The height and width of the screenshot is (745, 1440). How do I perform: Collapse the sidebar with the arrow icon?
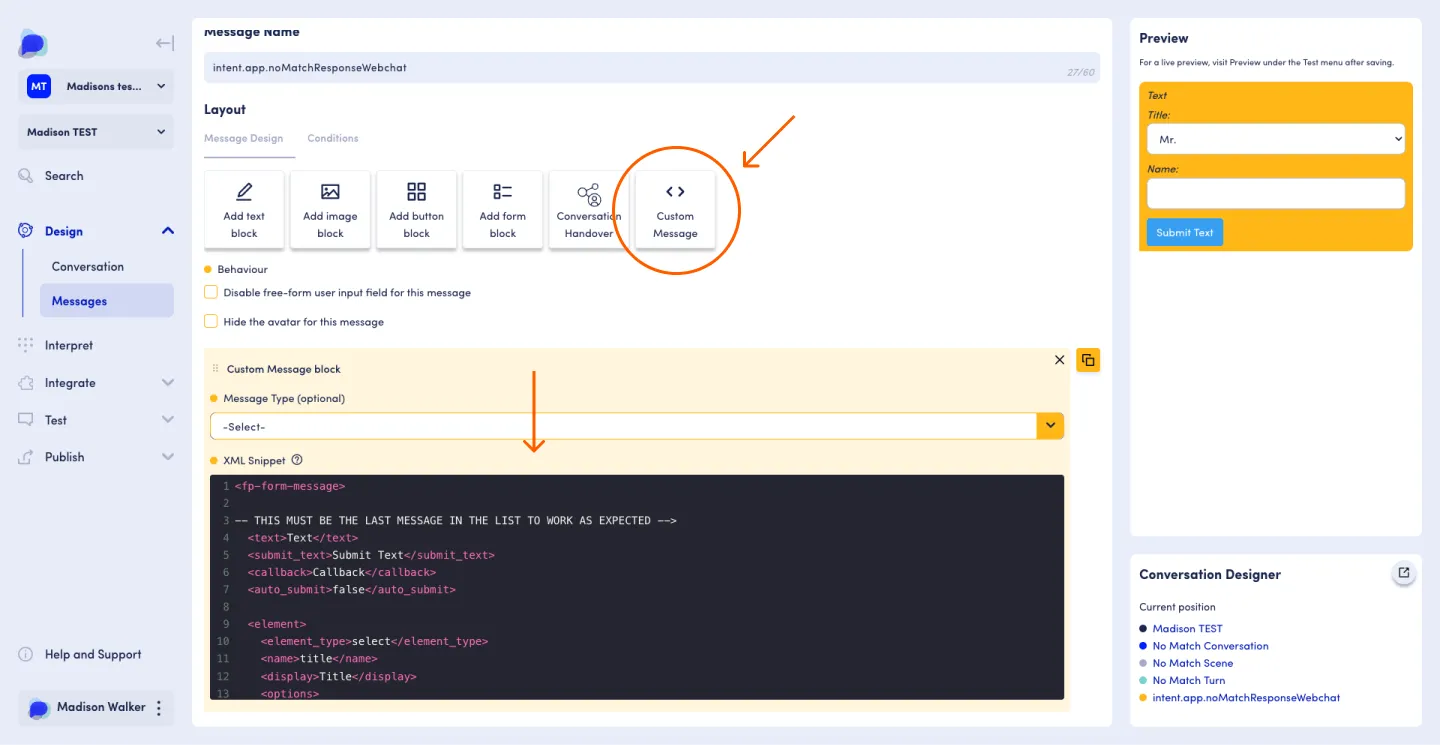click(x=165, y=43)
